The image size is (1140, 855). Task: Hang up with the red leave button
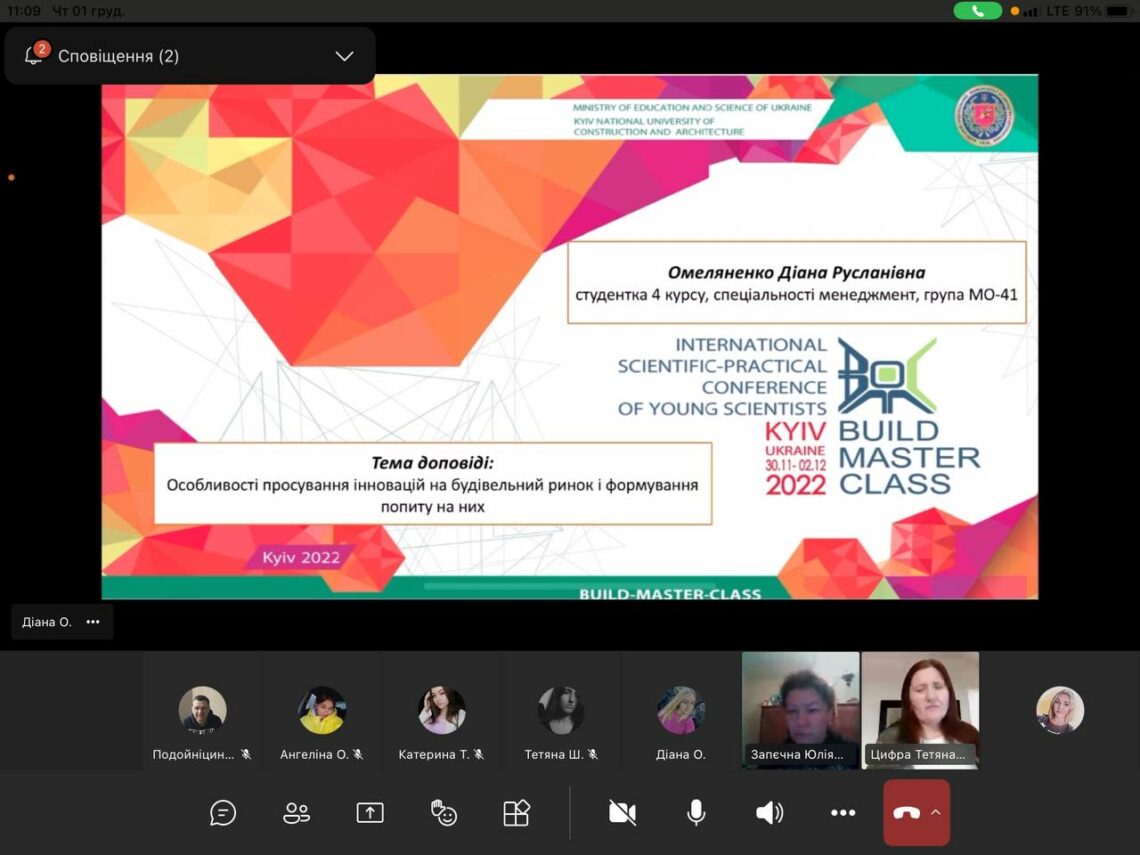click(x=906, y=813)
